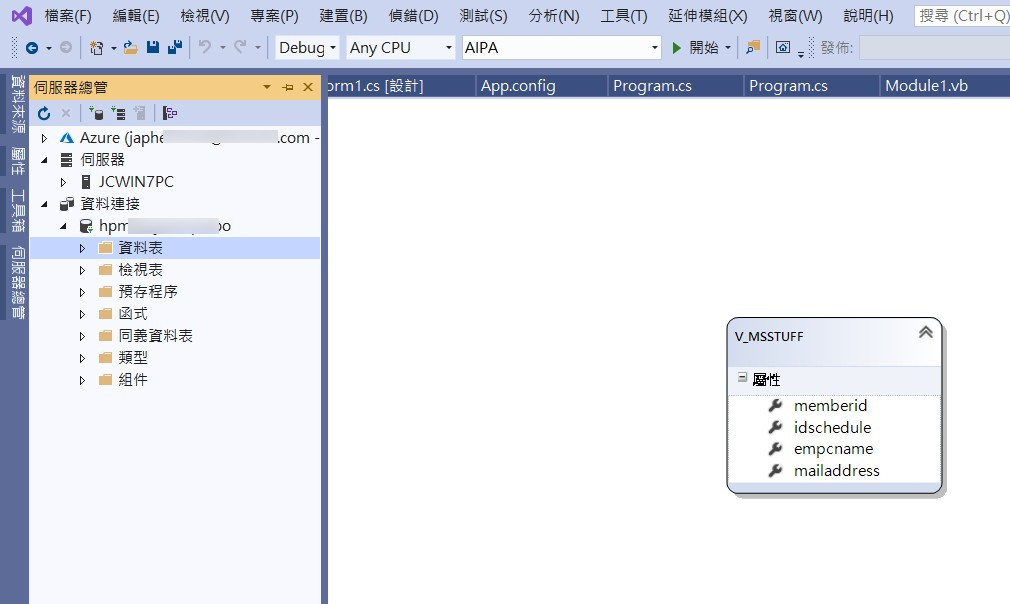Collapse the 資料連接 node

(44, 204)
